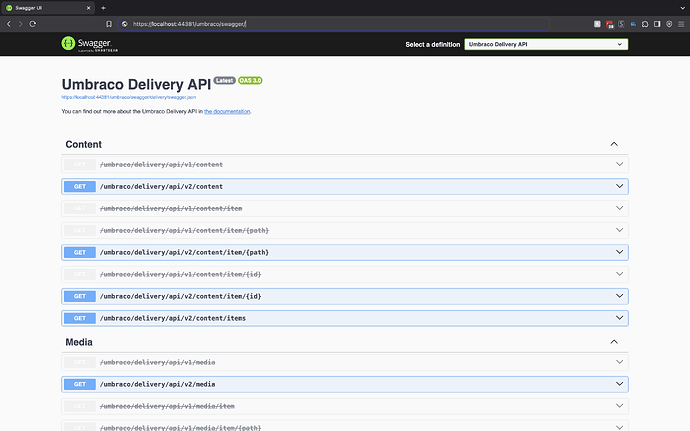Viewport: 690px width, 431px height.
Task: Go forward in browser history
Action: [20, 24]
